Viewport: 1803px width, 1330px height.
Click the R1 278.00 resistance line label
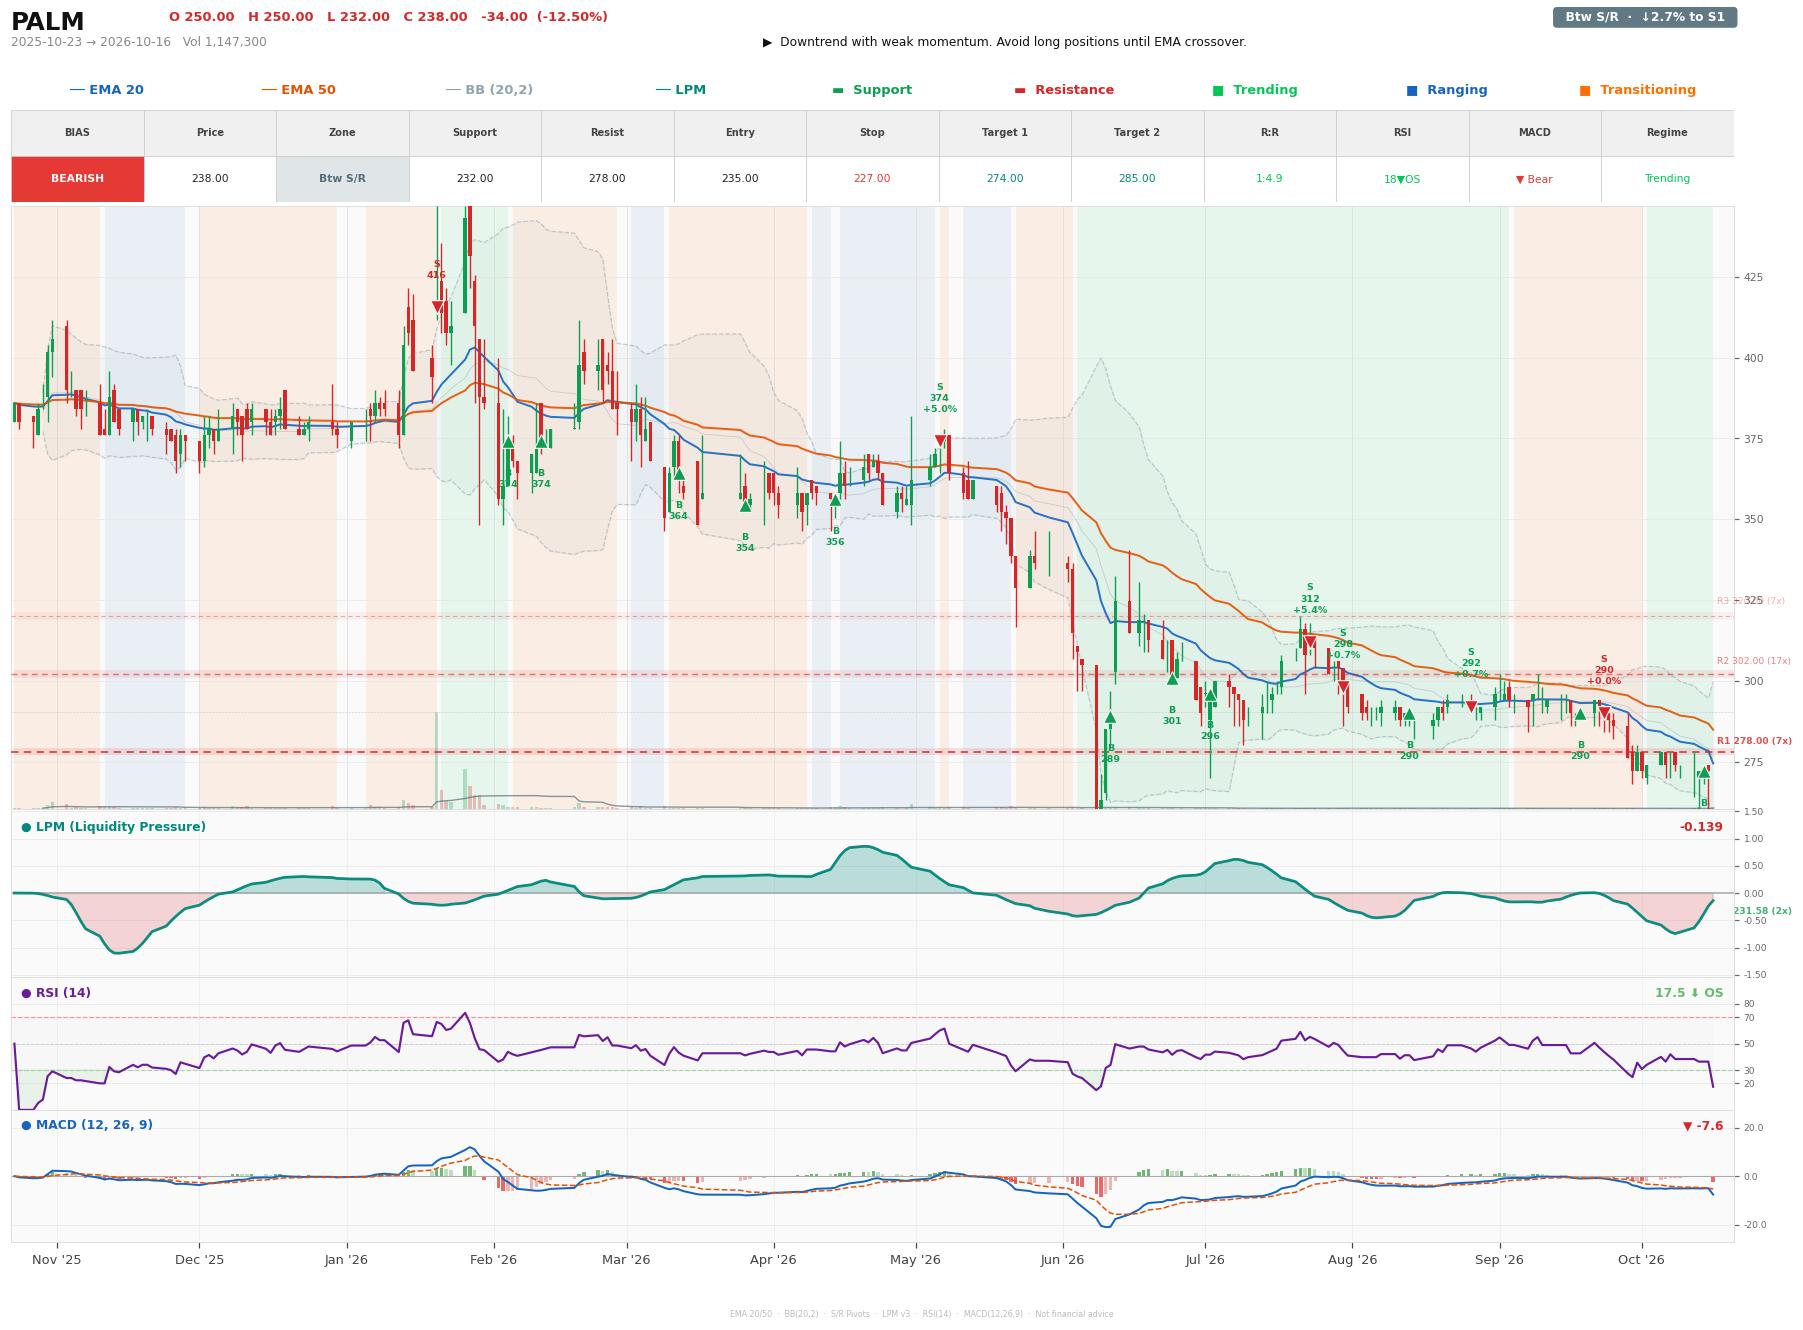(x=1754, y=741)
